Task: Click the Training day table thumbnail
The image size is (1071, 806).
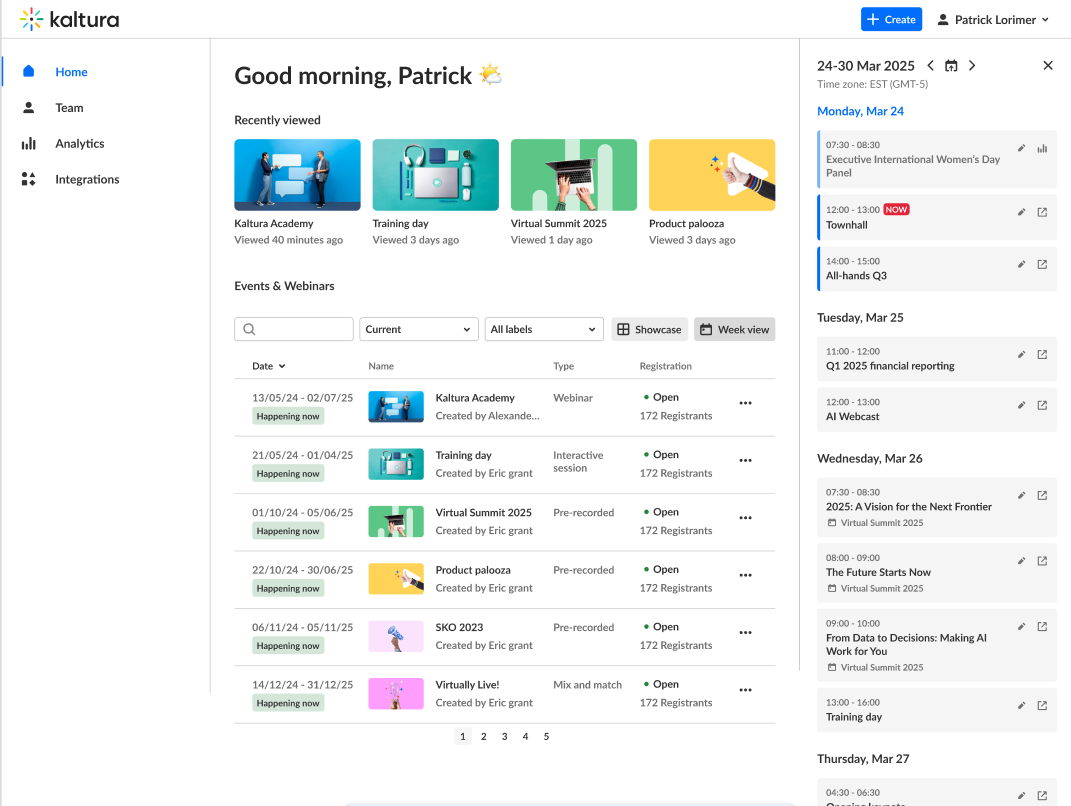Action: 396,464
